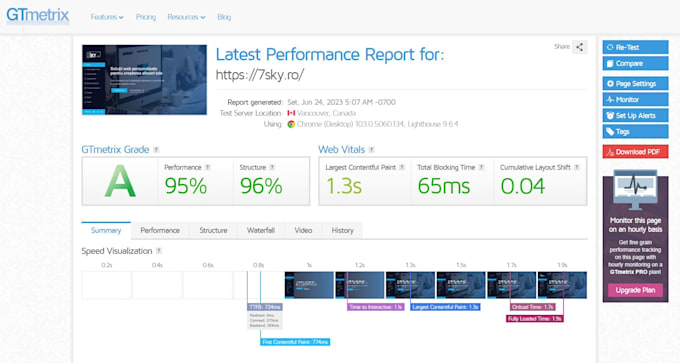Click the TTFB 724ms marker
The height and width of the screenshot is (363, 680).
[265, 307]
